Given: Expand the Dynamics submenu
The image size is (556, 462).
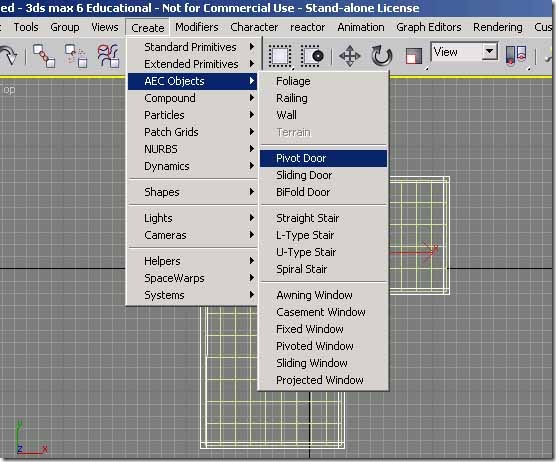Looking at the screenshot, I should [192, 166].
